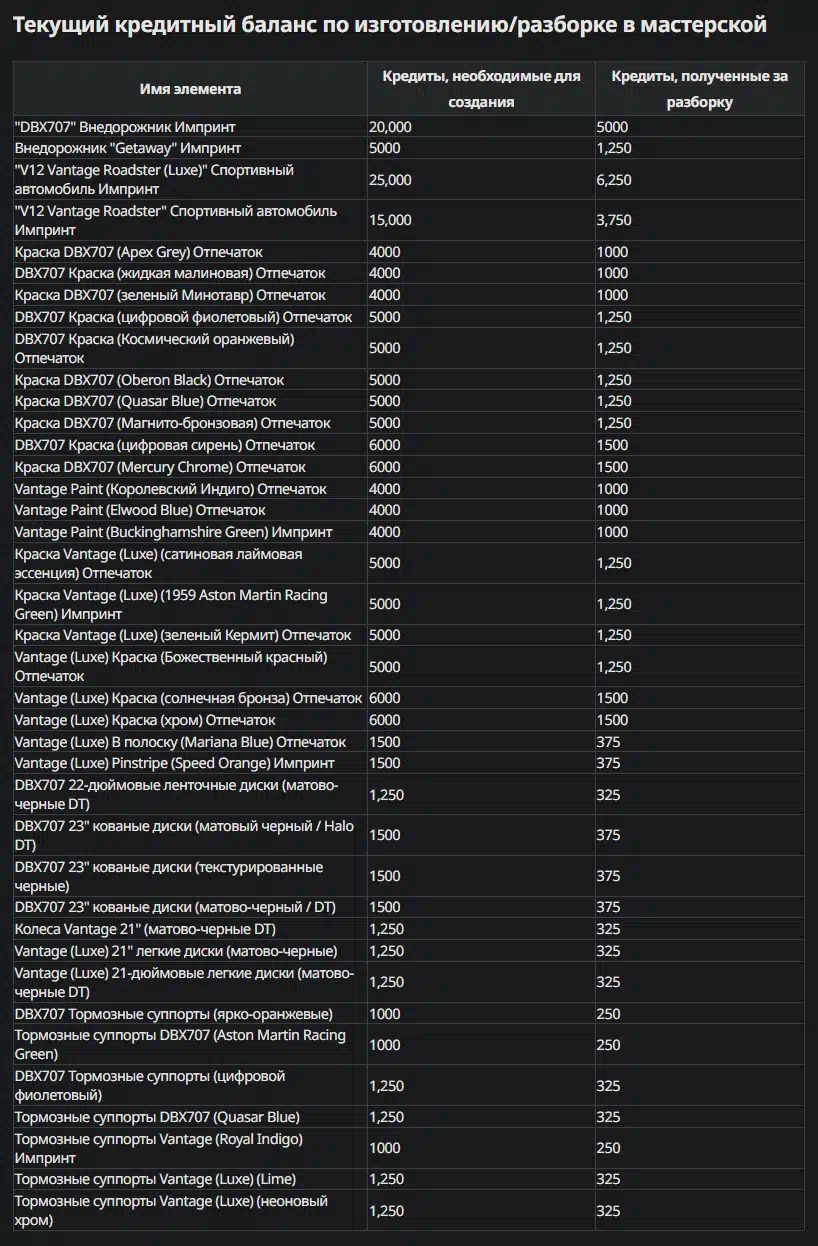This screenshot has height=1246, width=818.
Task: Select Краска Vantage (Luxe) (зеленый Кермит) row
Action: pyautogui.click(x=409, y=635)
